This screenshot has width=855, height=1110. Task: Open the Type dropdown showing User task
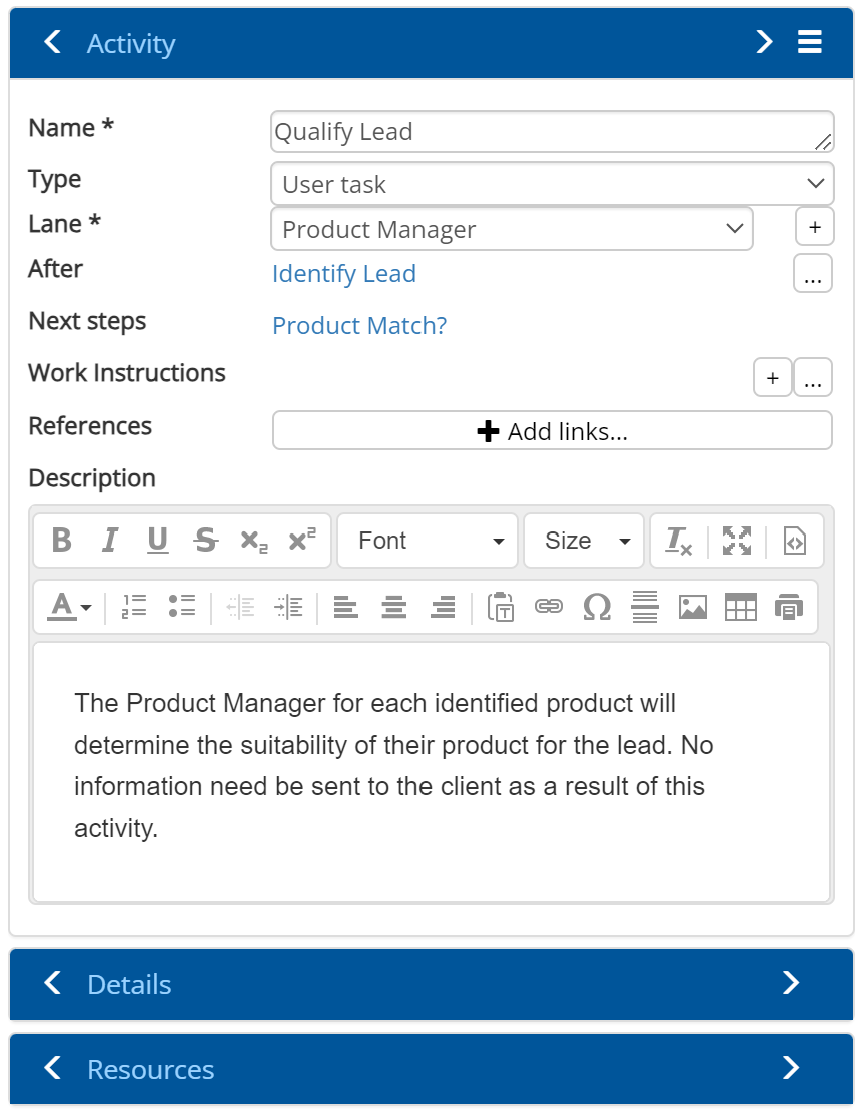point(551,184)
